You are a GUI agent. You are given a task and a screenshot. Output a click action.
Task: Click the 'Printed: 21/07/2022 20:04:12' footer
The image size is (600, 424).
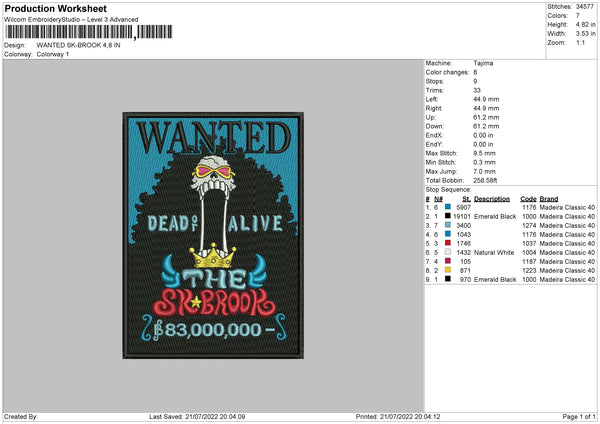398,417
